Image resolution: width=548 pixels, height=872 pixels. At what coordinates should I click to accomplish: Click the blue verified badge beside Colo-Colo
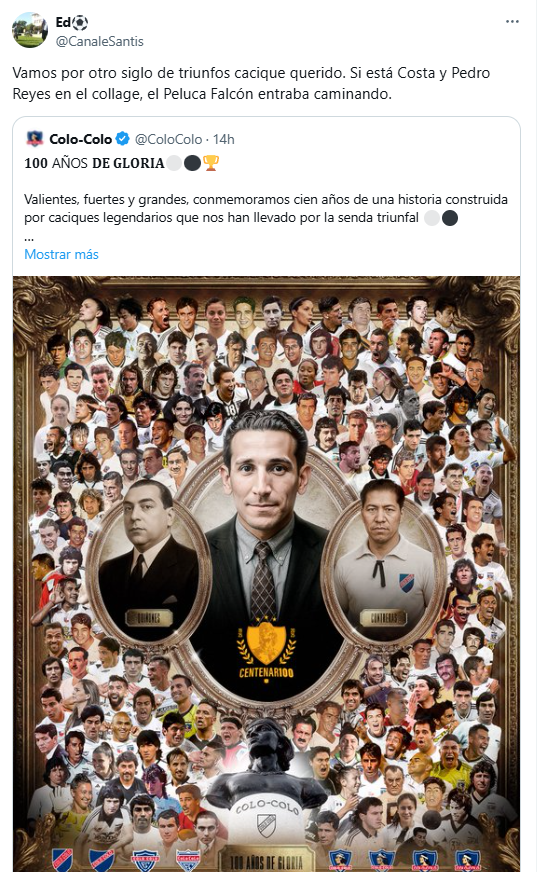[x=123, y=139]
